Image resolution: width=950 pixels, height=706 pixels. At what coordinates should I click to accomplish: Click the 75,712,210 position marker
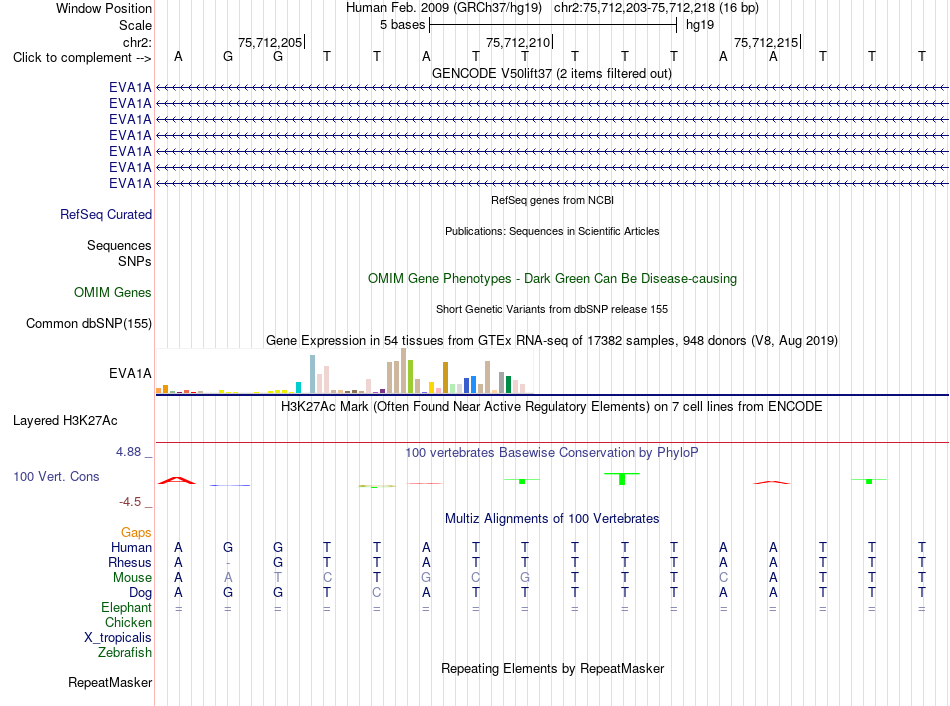pyautogui.click(x=519, y=42)
